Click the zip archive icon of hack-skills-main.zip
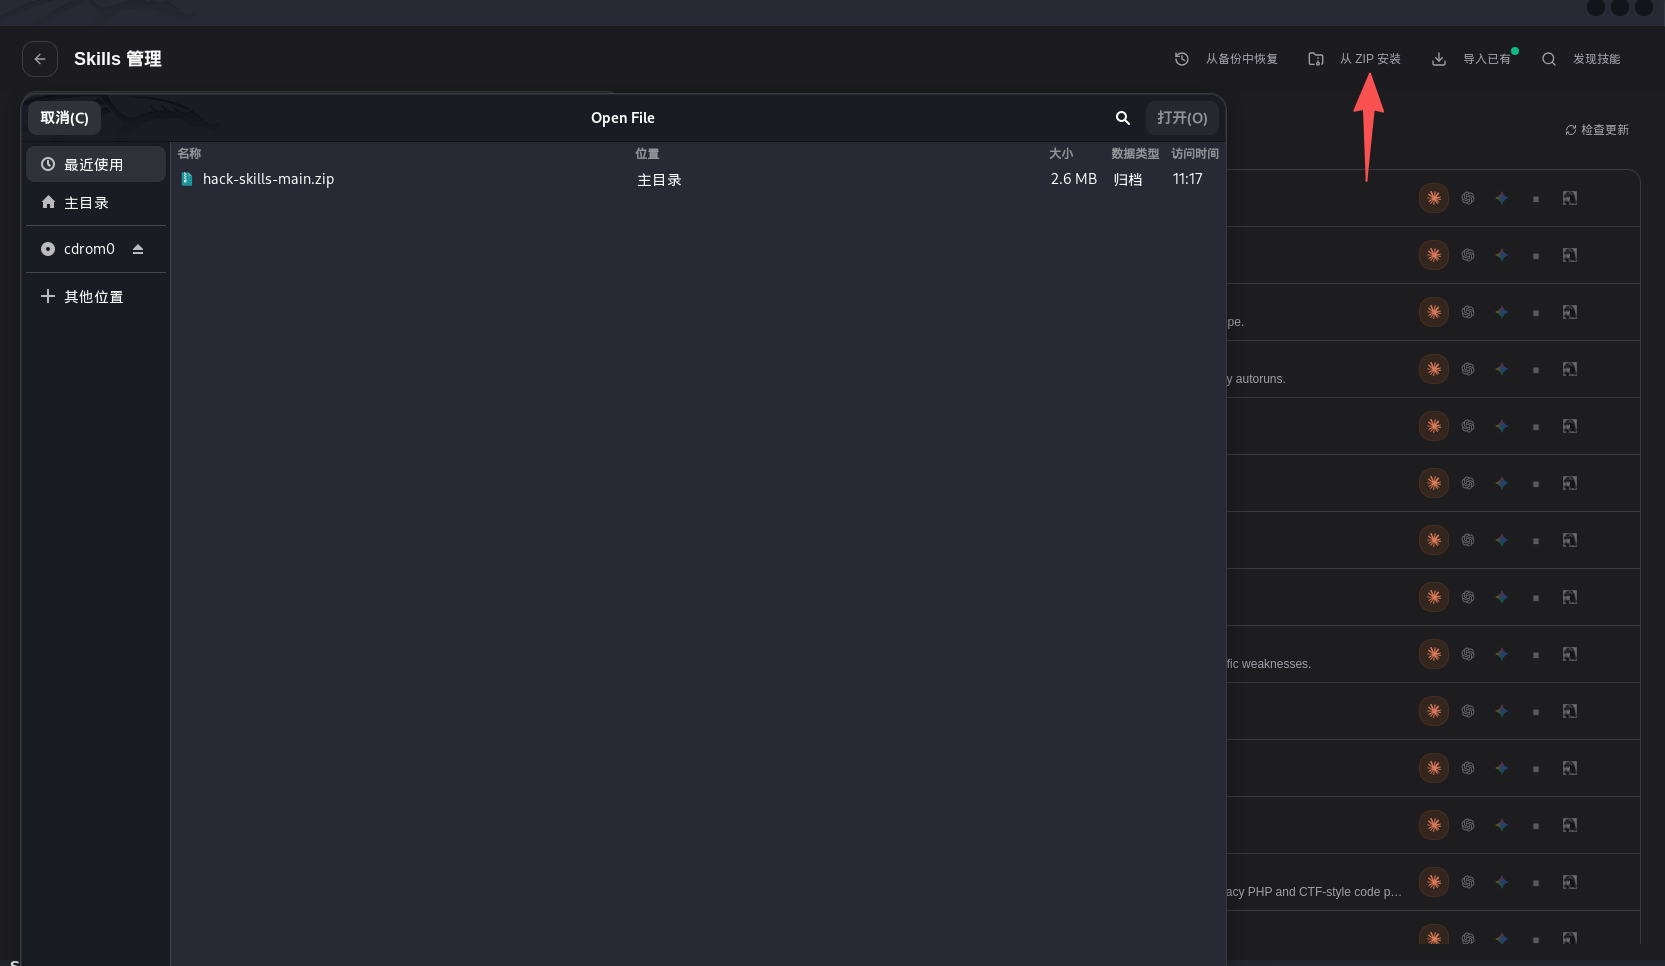The height and width of the screenshot is (966, 1665). 187,179
